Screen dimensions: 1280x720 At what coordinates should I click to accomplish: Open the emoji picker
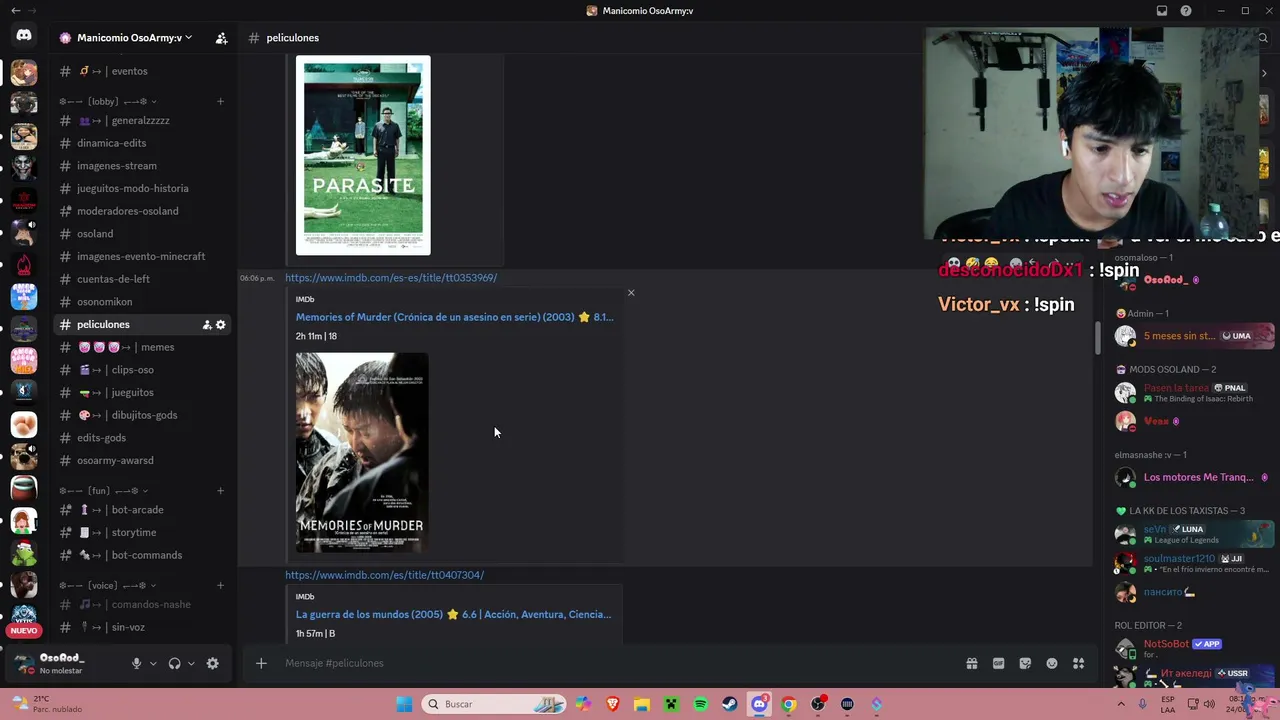click(1052, 663)
